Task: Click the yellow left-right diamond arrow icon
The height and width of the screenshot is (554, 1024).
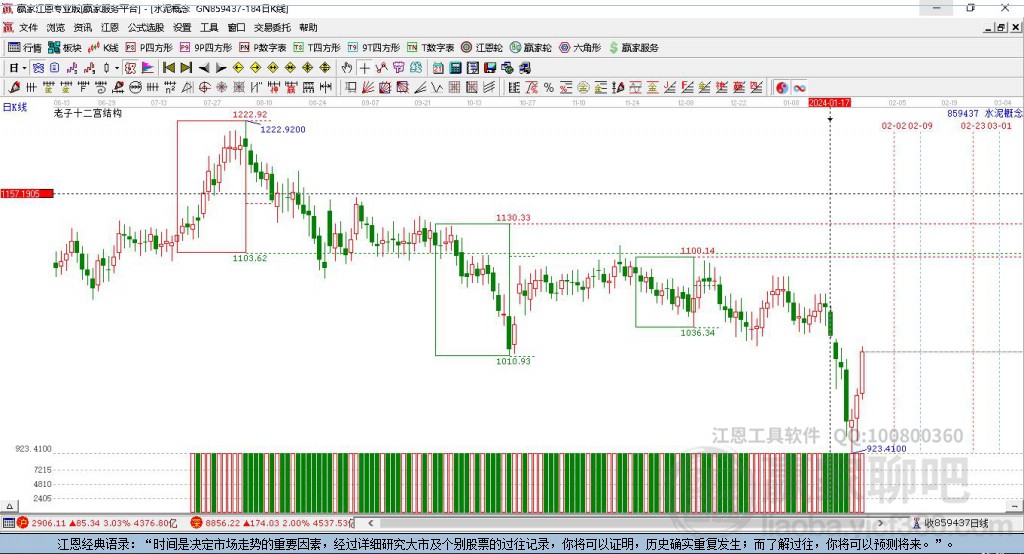Action: tap(273, 68)
